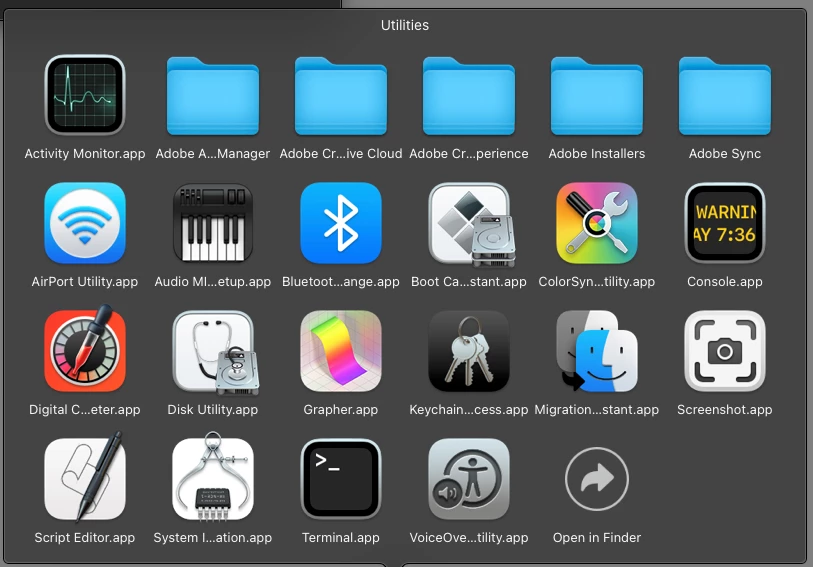Launch Migration Assistant Finder-faces icon

pyautogui.click(x=597, y=351)
